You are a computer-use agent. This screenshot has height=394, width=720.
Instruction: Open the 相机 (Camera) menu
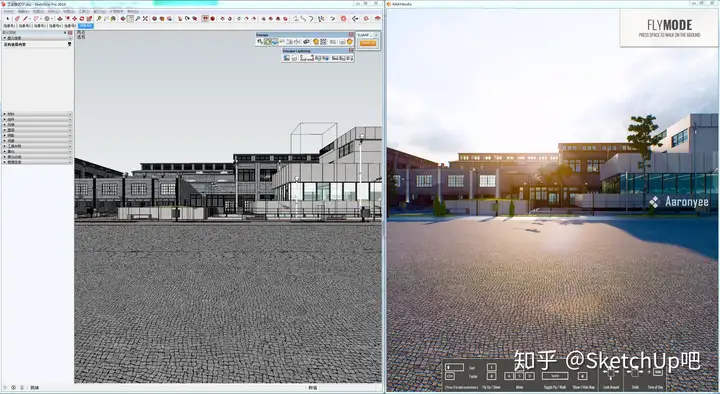(54, 11)
